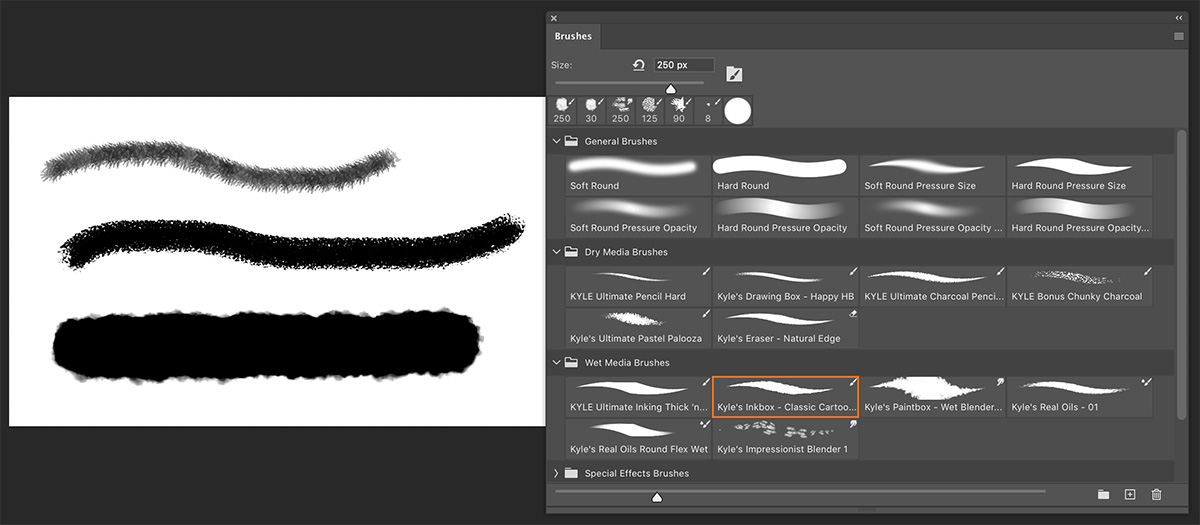Click the 'Special Effects Brushes' group label

pyautogui.click(x=638, y=473)
